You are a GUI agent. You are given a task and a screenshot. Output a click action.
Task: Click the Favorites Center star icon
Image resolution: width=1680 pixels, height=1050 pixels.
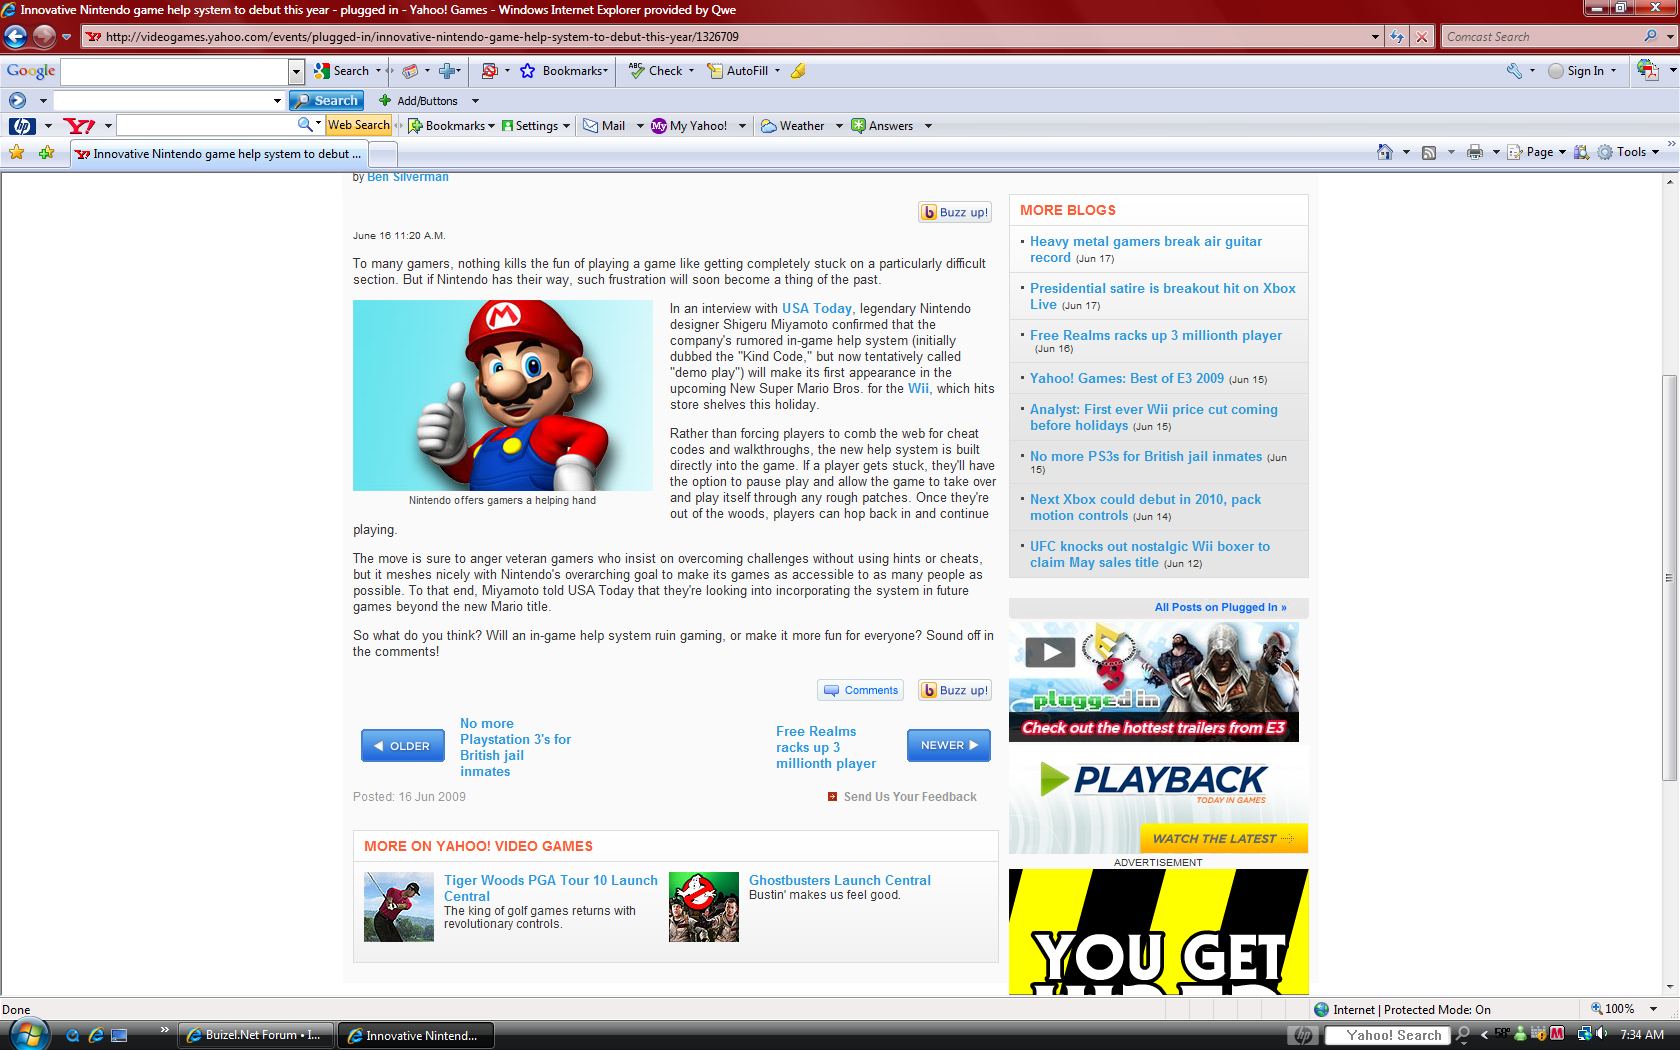click(17, 153)
